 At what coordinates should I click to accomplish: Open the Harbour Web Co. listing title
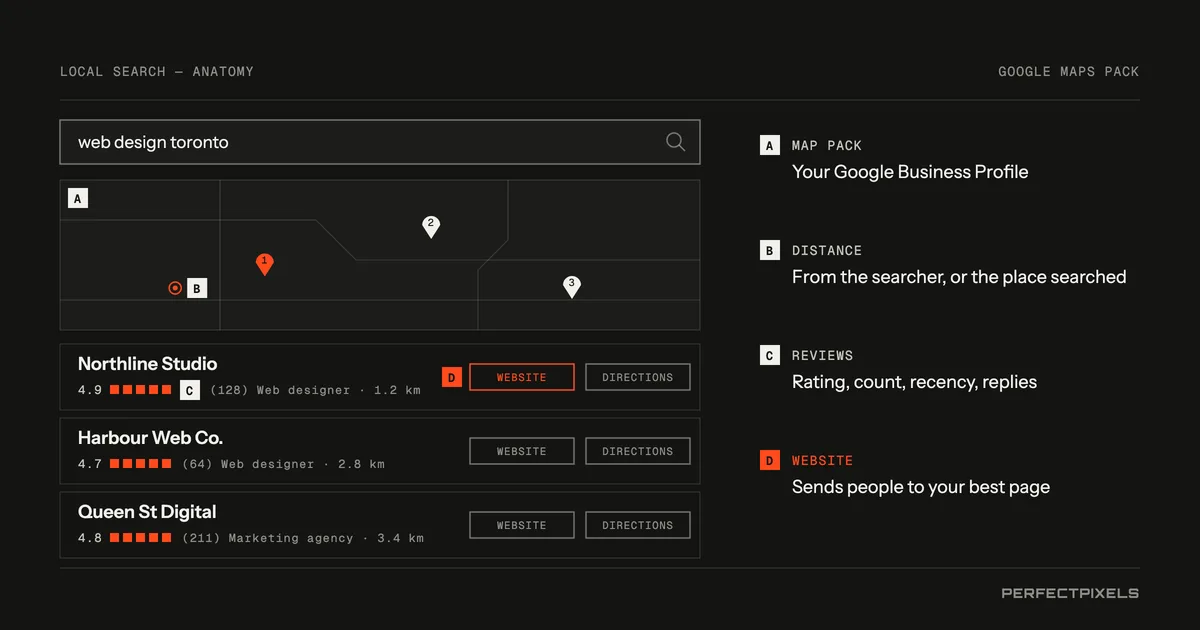pos(150,438)
